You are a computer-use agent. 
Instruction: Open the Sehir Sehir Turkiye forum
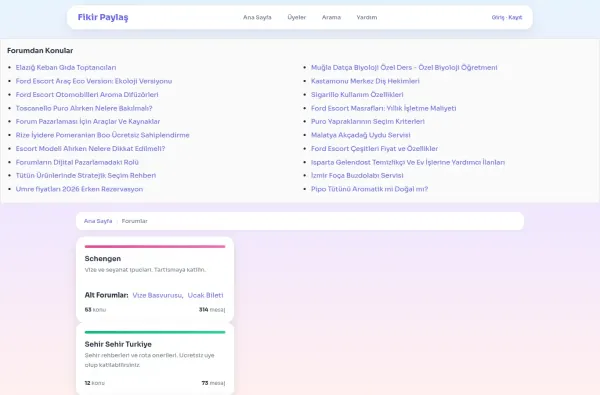(118, 344)
